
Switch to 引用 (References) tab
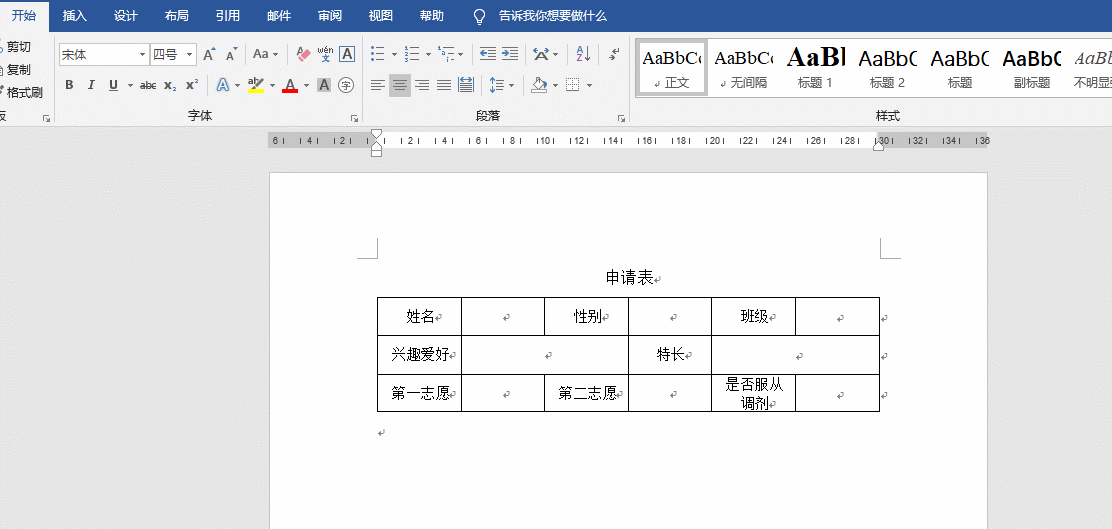(228, 16)
